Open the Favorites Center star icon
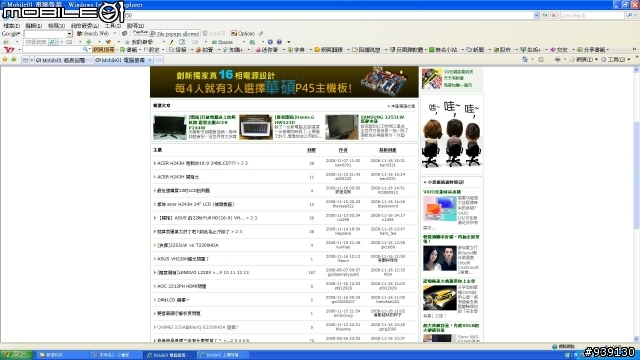 point(5,60)
